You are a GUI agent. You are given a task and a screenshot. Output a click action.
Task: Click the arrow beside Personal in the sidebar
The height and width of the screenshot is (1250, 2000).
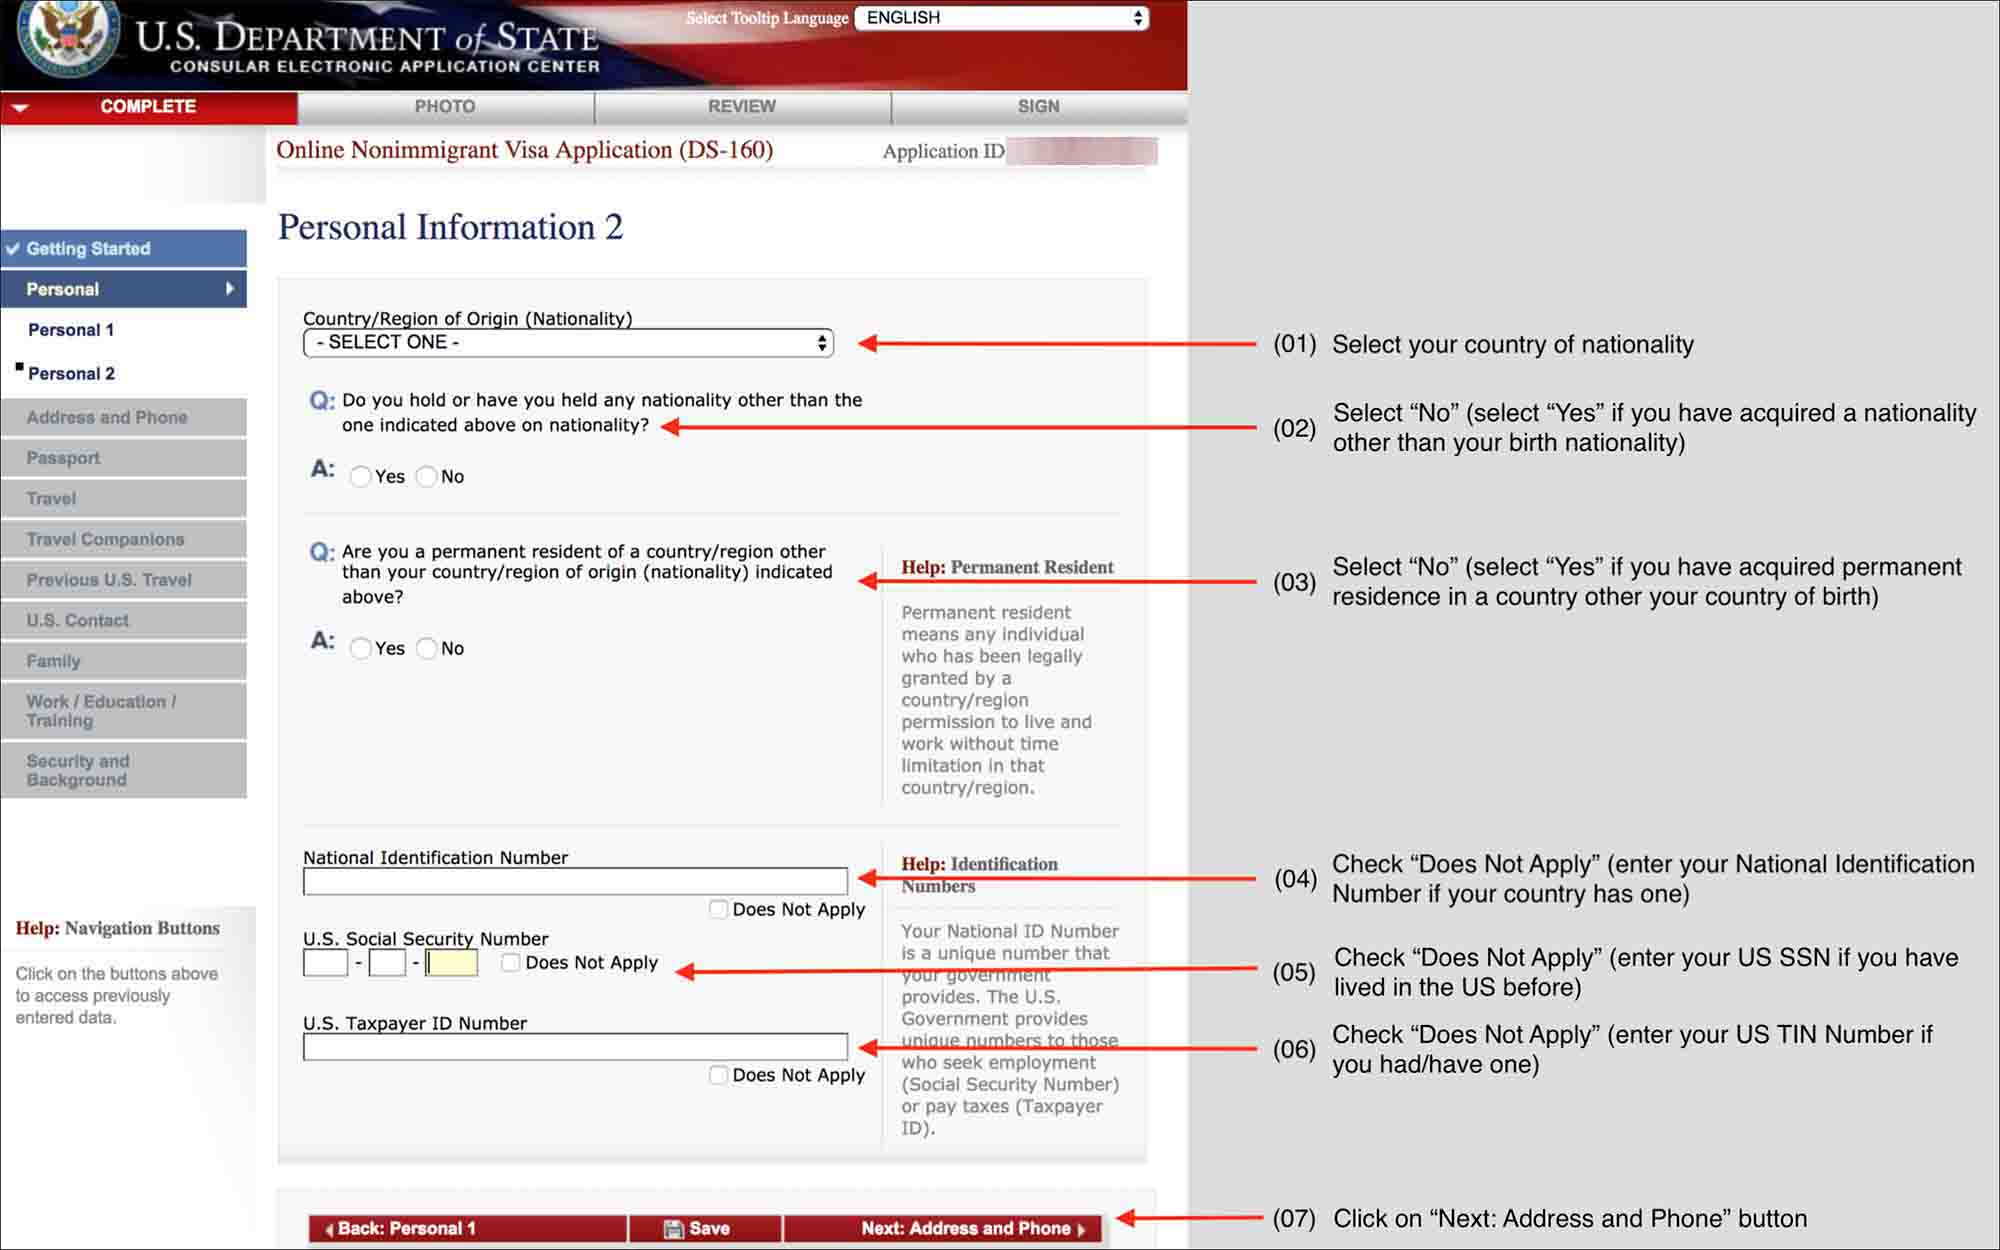[230, 289]
